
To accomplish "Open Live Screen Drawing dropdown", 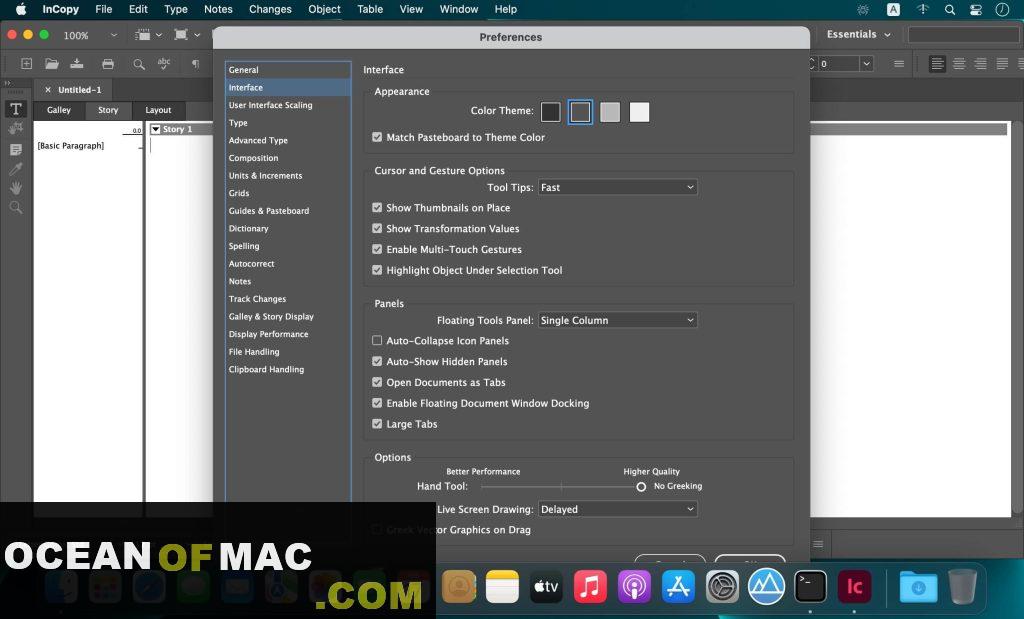I will pos(617,509).
